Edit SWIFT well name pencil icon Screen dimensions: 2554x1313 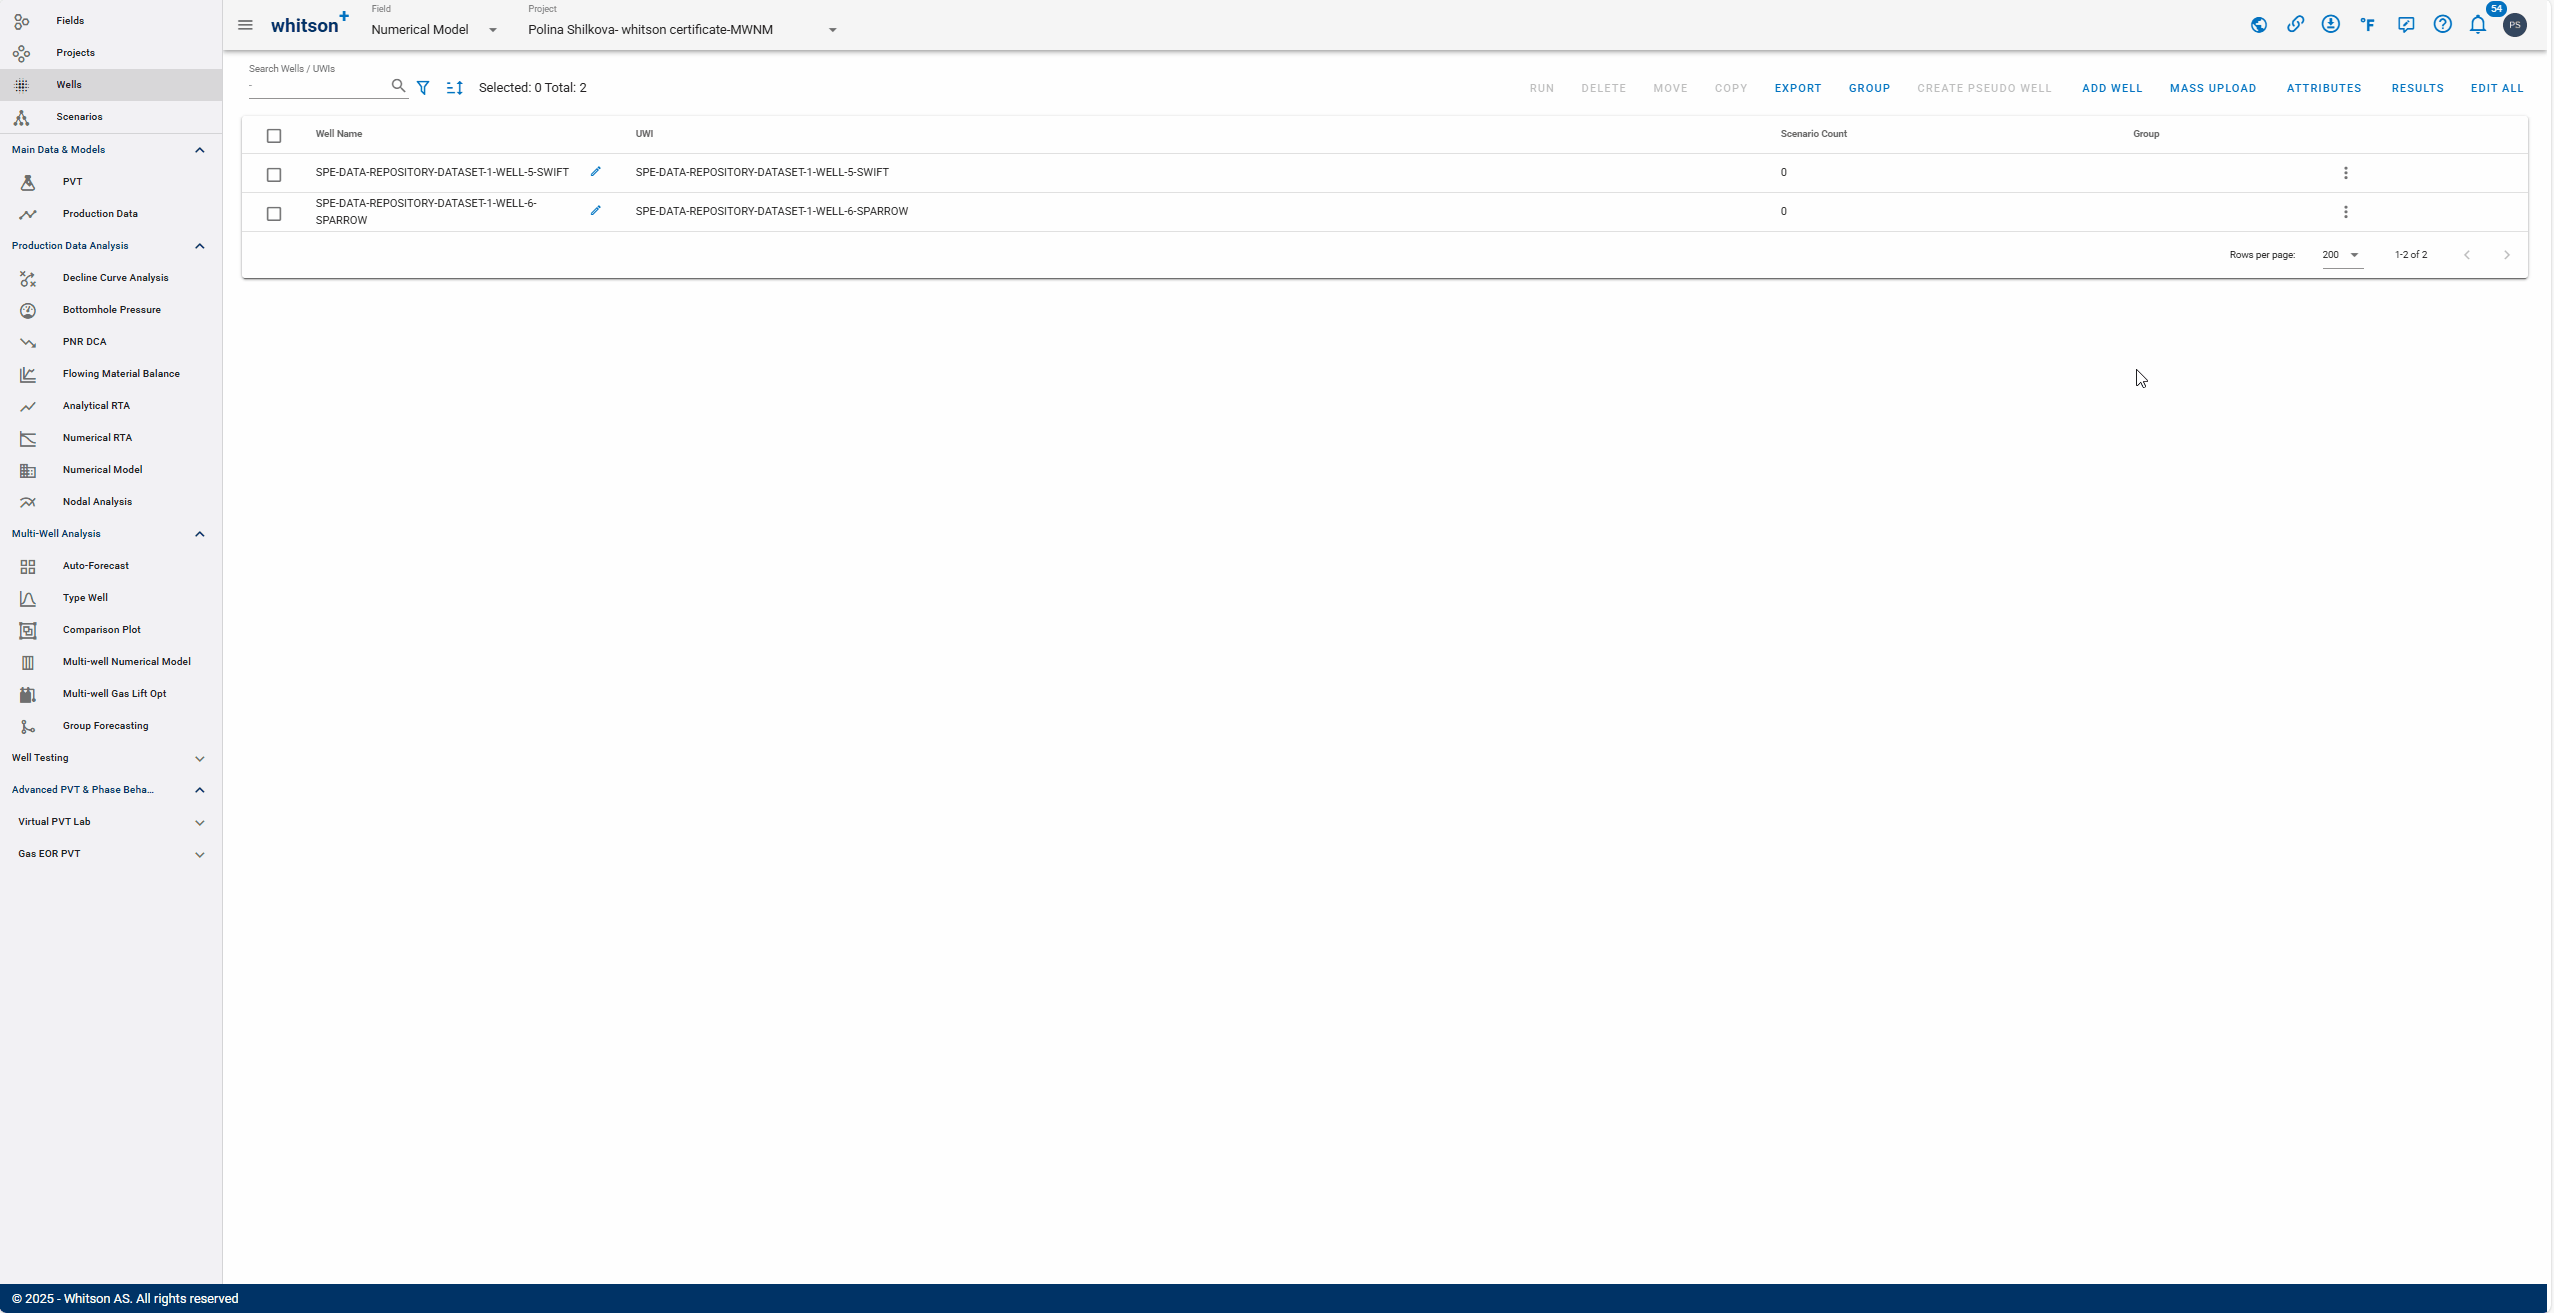coord(595,171)
